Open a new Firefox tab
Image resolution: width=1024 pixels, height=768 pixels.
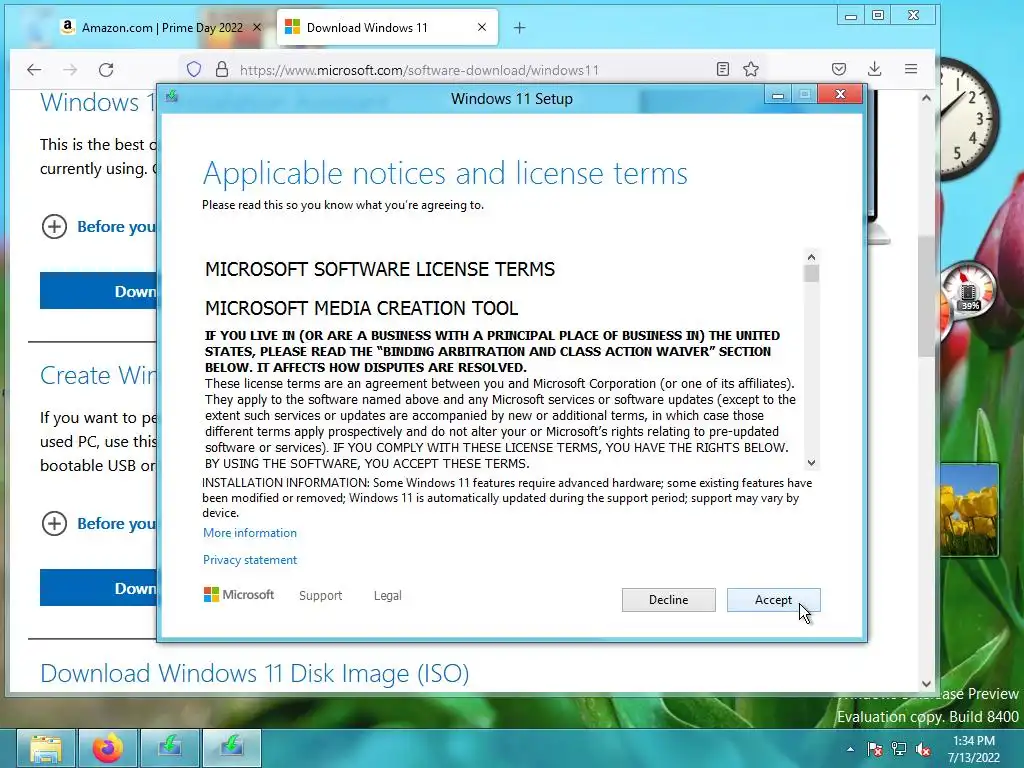(519, 28)
